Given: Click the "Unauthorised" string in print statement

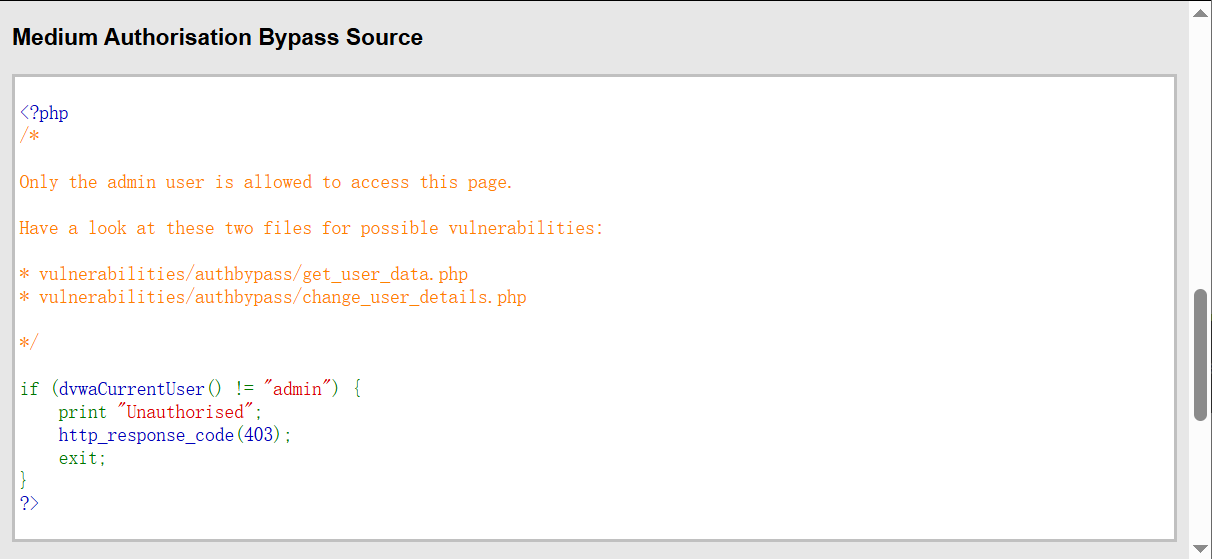Looking at the screenshot, I should 185,412.
